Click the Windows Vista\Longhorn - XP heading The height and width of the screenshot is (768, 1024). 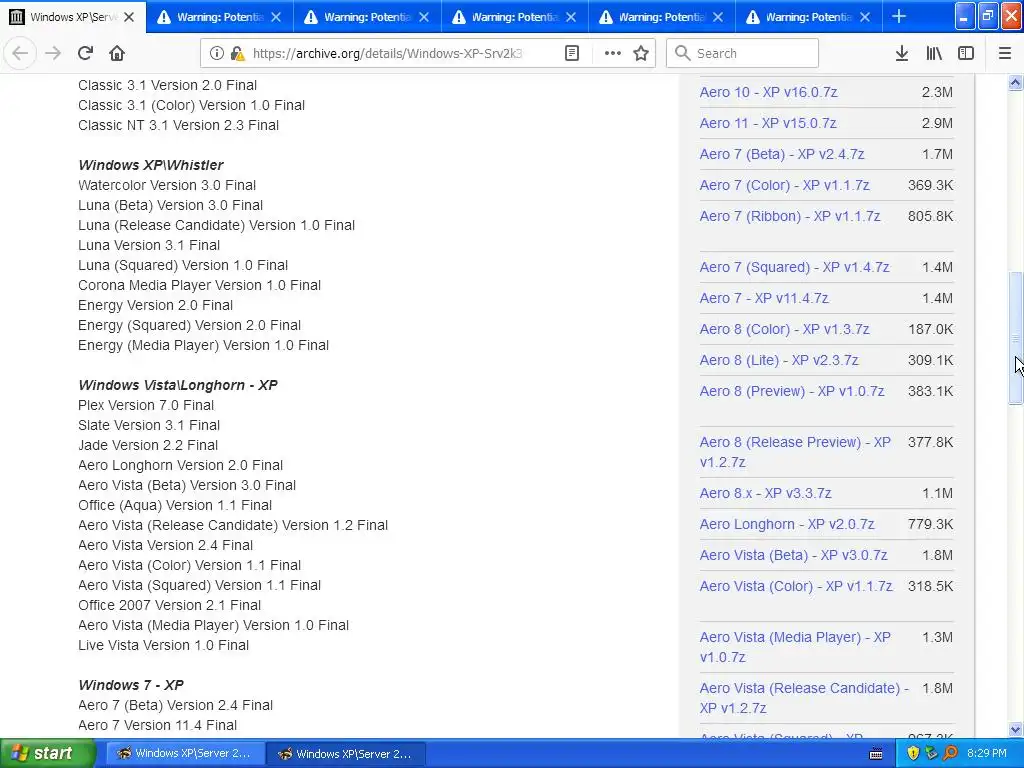pos(178,385)
